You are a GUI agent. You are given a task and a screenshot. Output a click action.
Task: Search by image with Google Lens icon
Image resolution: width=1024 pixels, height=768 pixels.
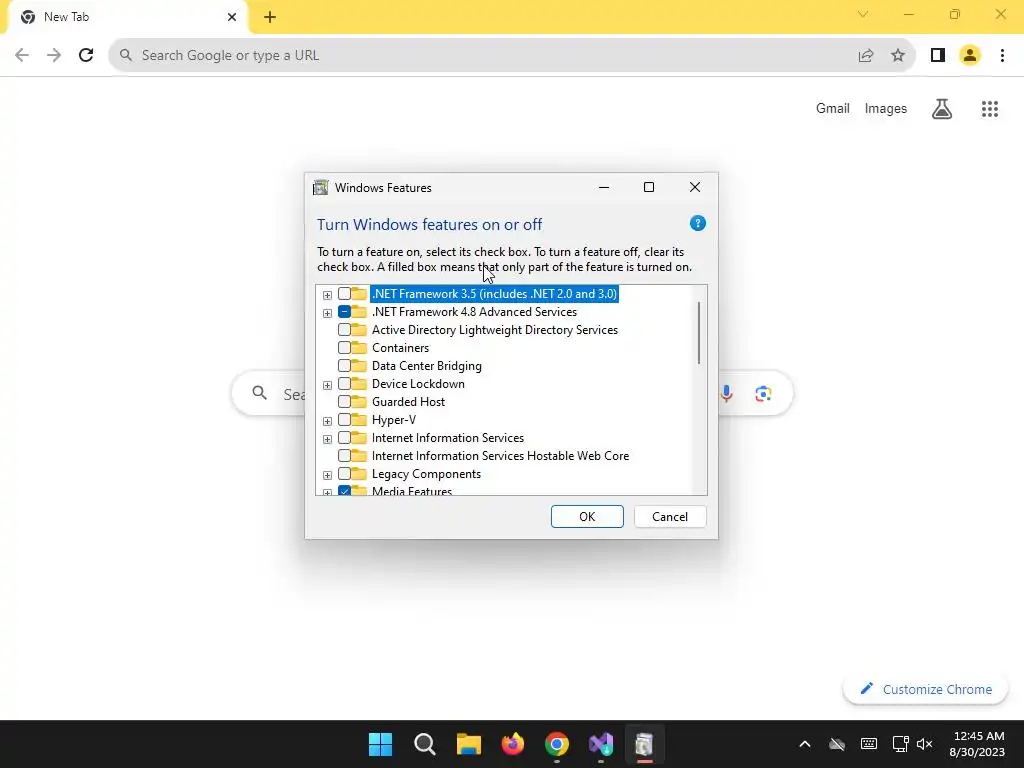(763, 394)
